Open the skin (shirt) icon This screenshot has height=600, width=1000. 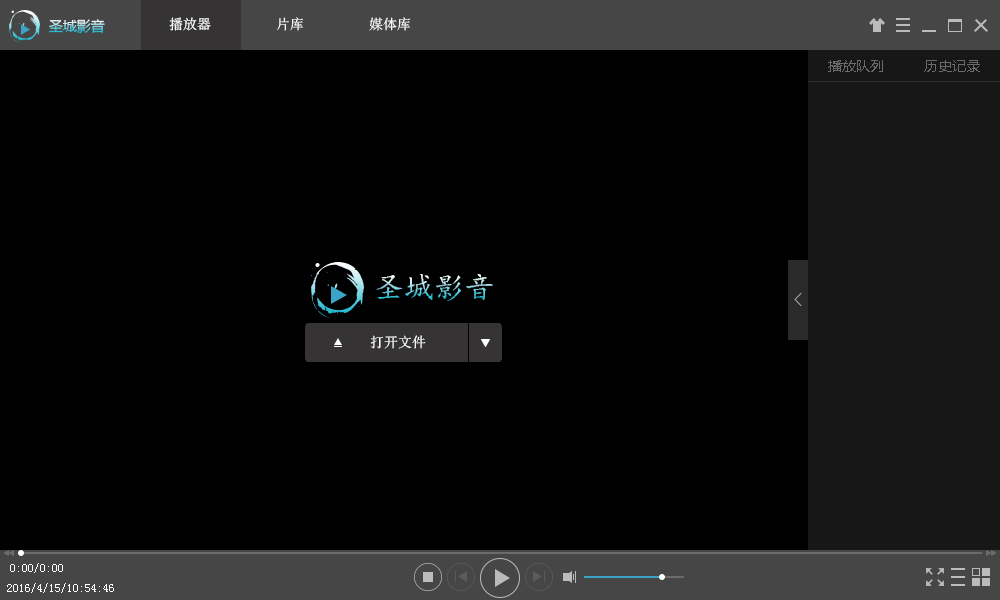point(877,25)
